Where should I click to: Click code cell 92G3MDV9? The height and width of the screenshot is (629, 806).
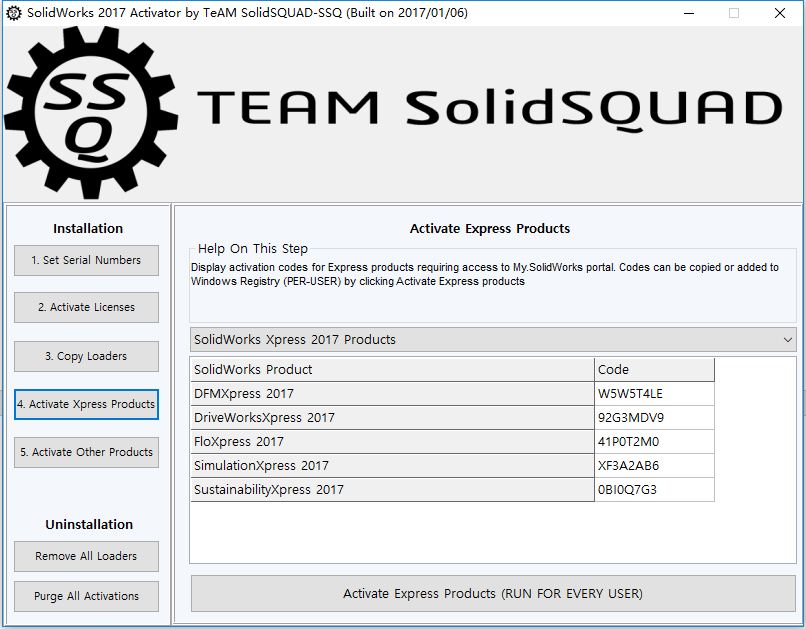pyautogui.click(x=654, y=418)
